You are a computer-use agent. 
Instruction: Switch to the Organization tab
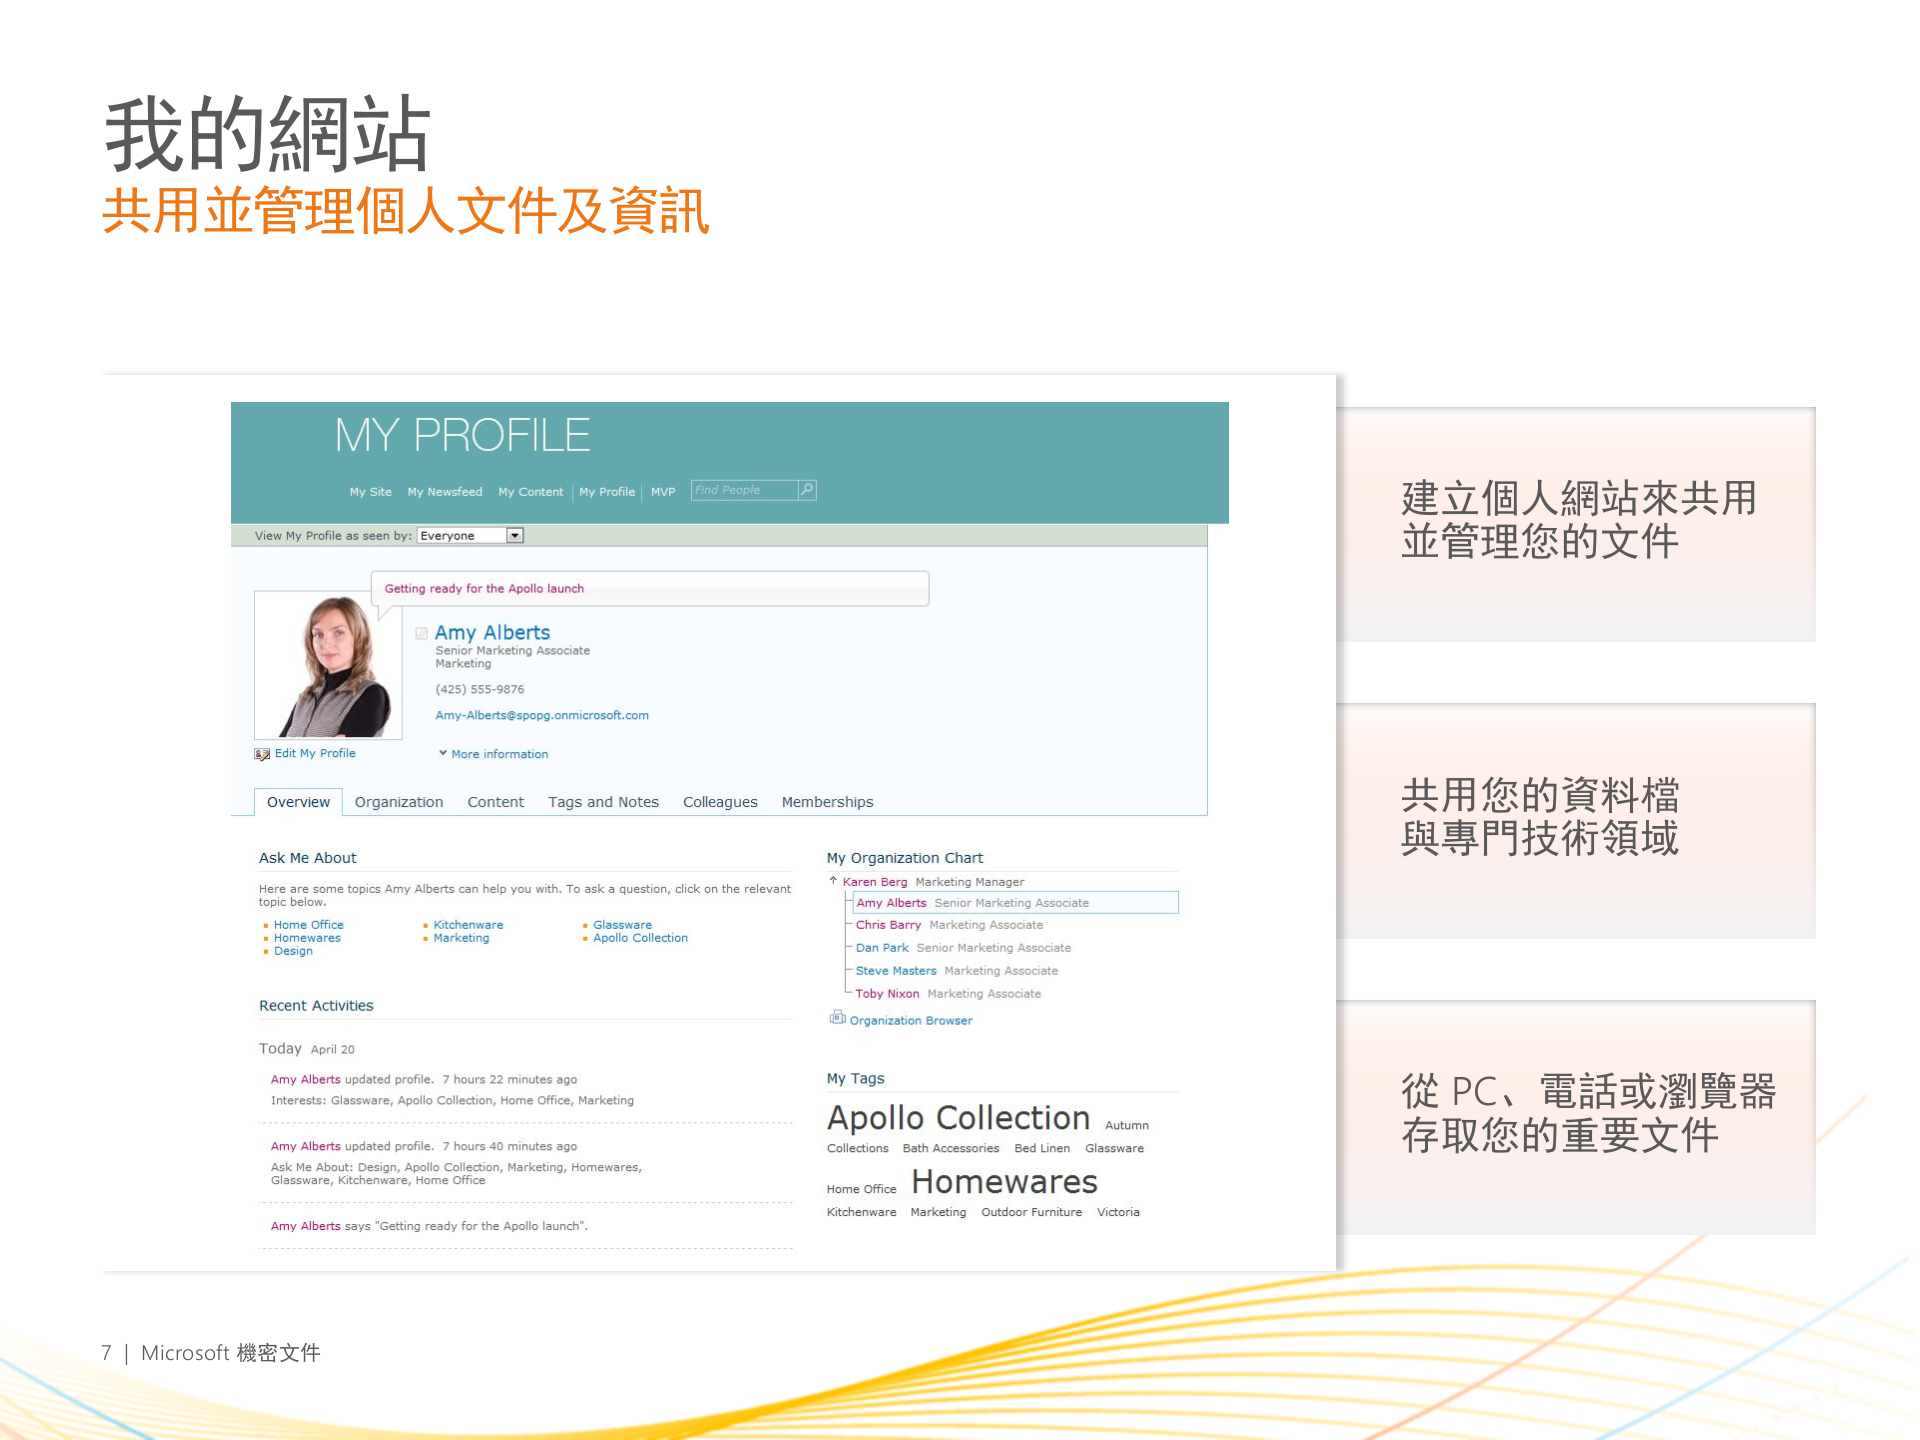click(x=398, y=801)
